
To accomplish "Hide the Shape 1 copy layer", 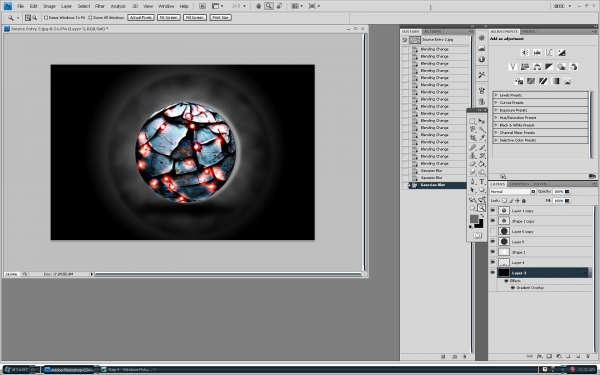I will [492, 221].
